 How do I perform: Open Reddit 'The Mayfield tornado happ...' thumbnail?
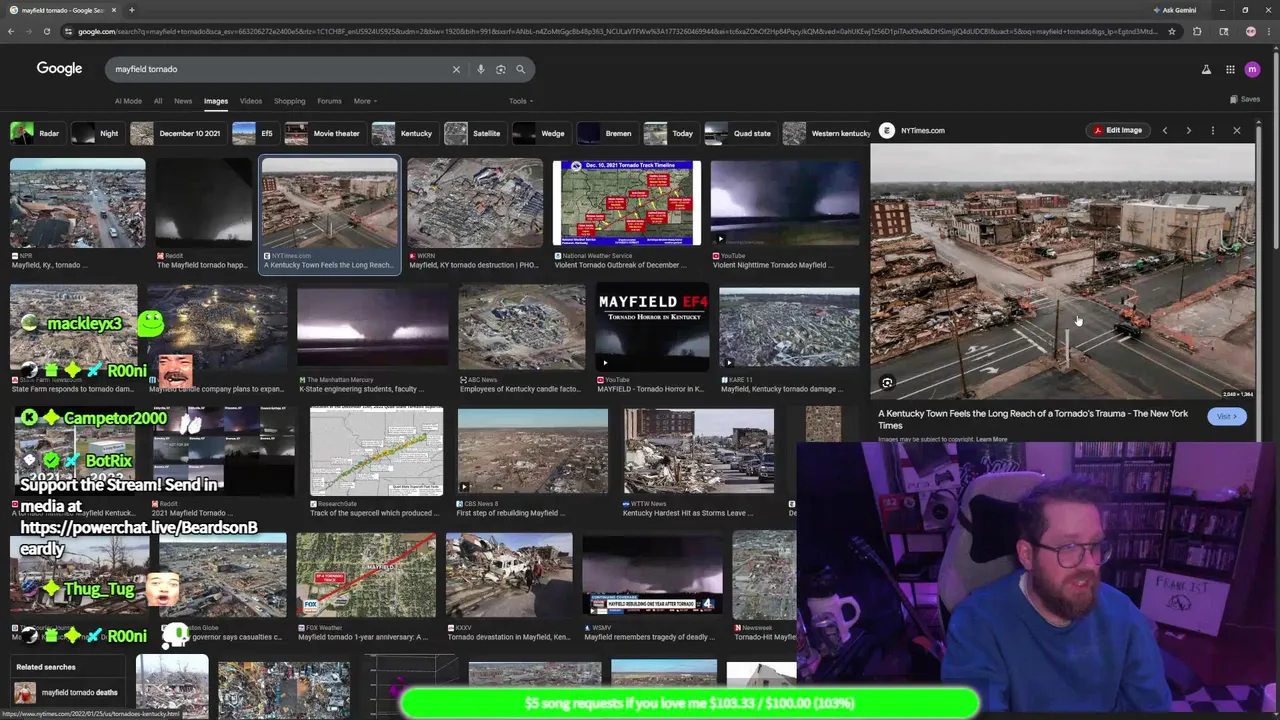[204, 203]
